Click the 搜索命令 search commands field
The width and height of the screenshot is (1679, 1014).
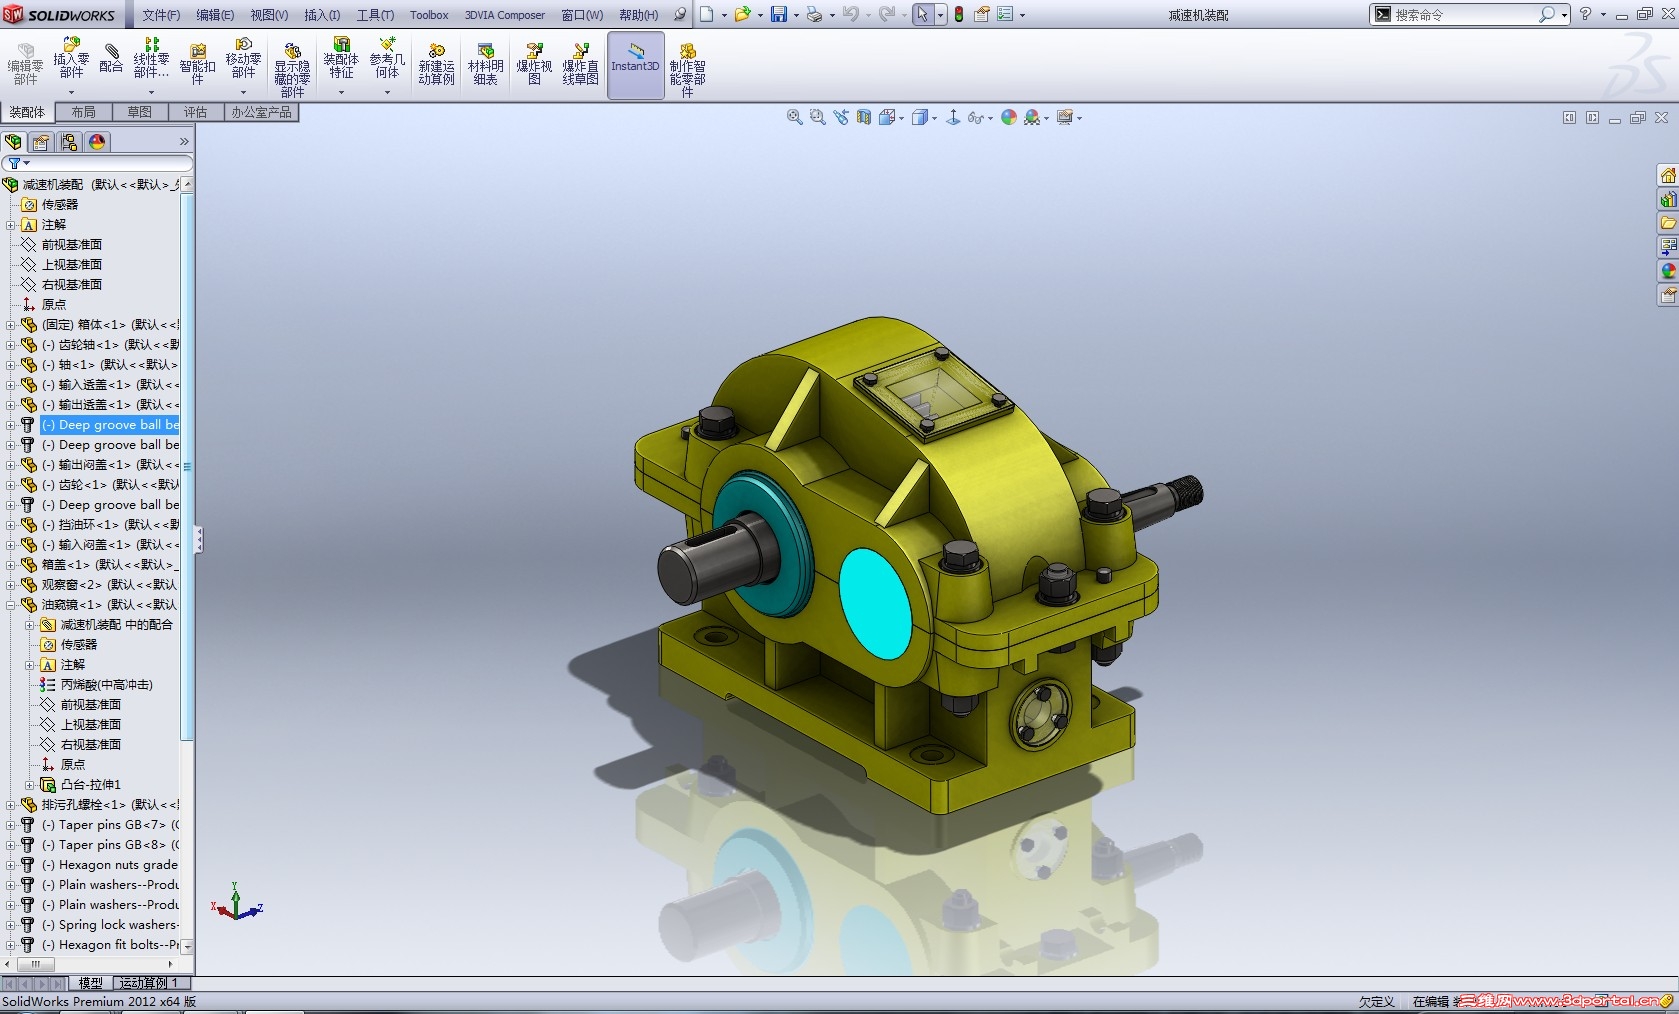(1468, 14)
